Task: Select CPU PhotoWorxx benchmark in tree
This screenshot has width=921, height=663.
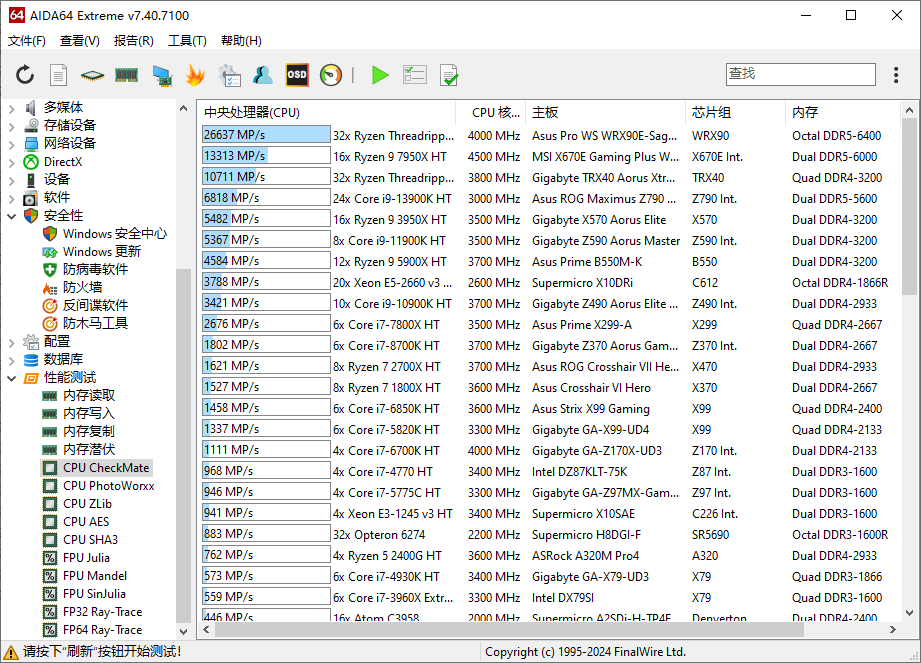Action: click(108, 486)
